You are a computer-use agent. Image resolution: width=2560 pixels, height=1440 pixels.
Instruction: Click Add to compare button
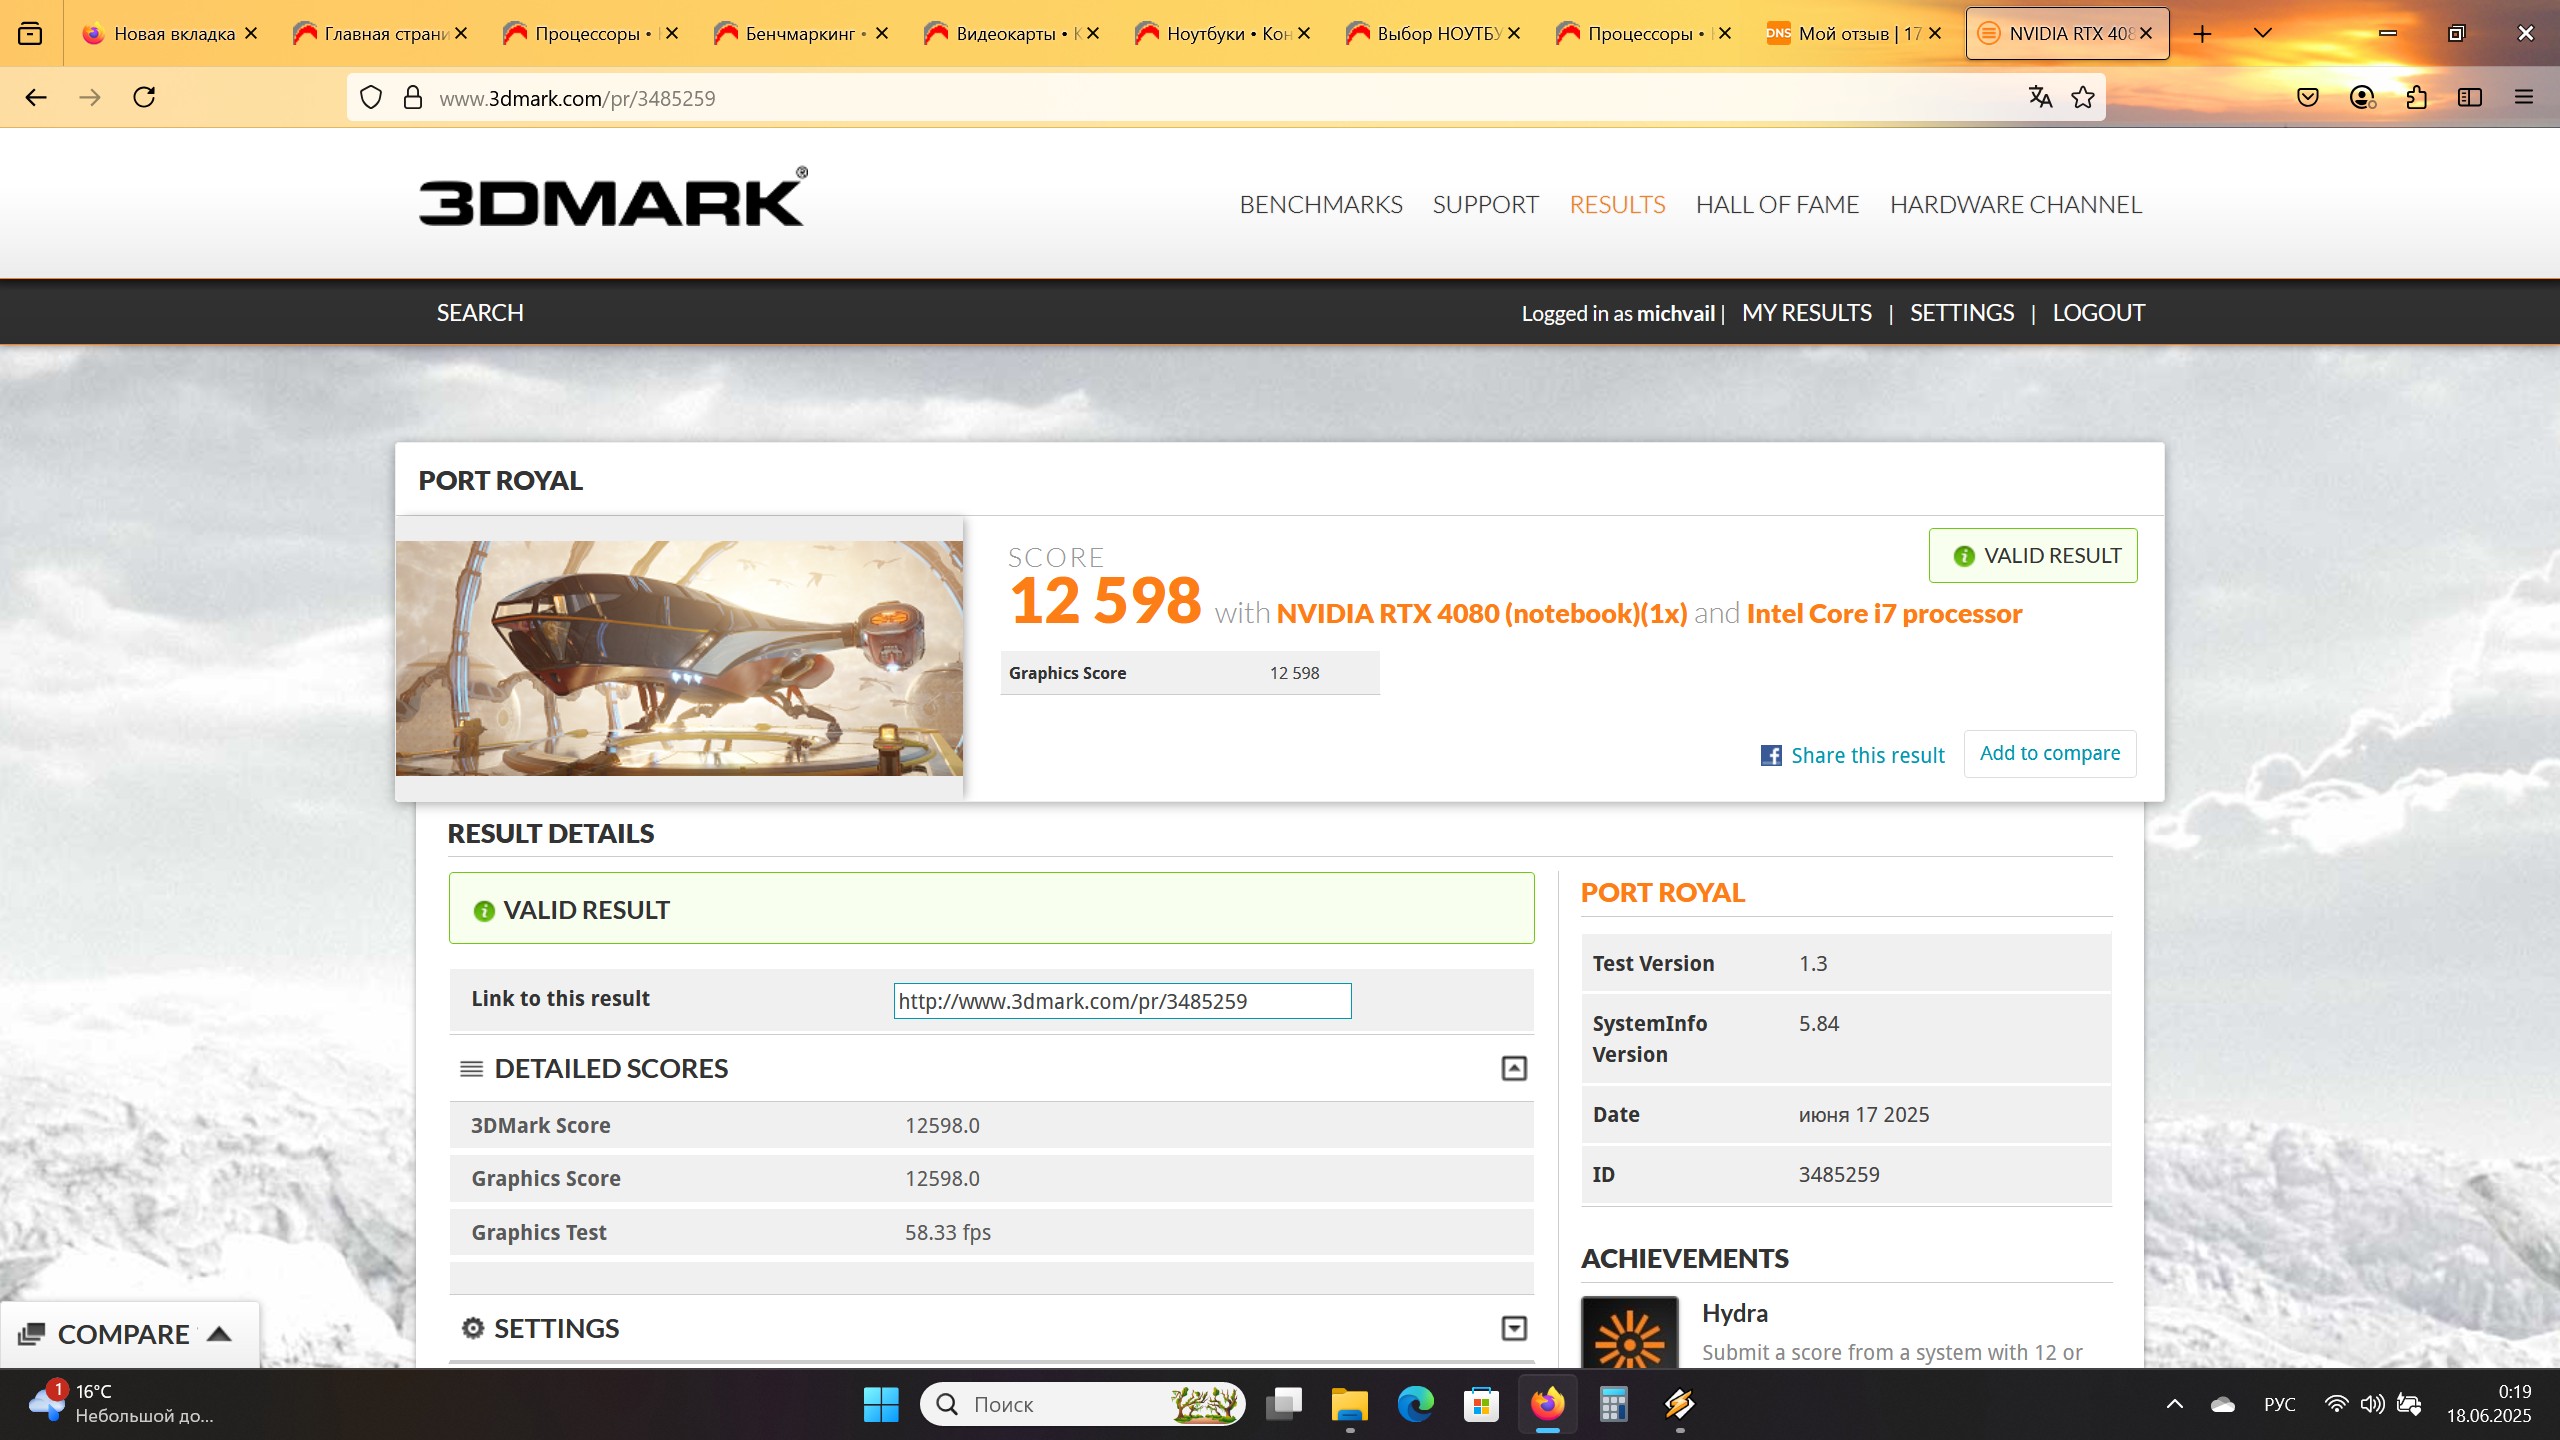tap(2049, 753)
